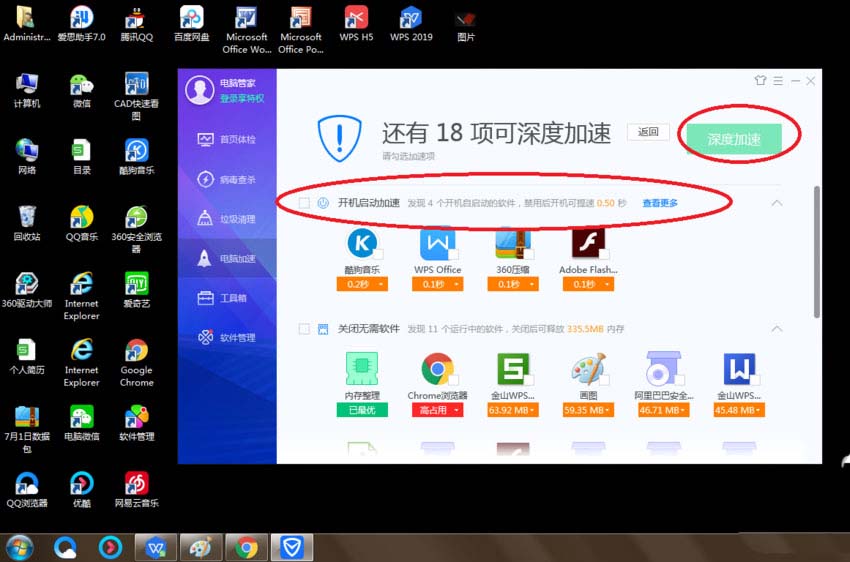Select 电脑加速 in the sidebar
Image resolution: width=850 pixels, height=562 pixels.
[x=227, y=259]
